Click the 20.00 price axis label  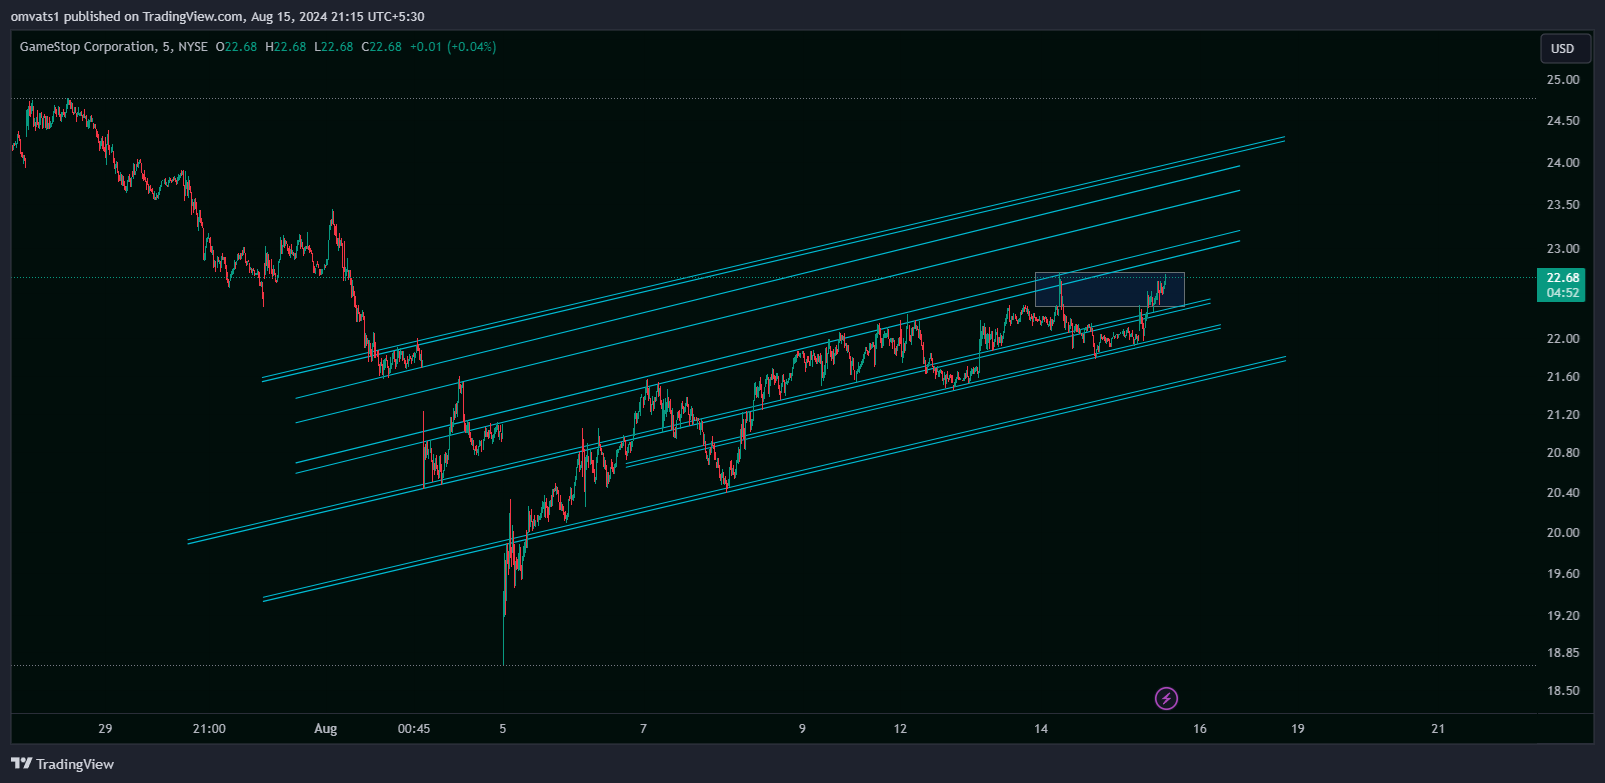tap(1563, 533)
